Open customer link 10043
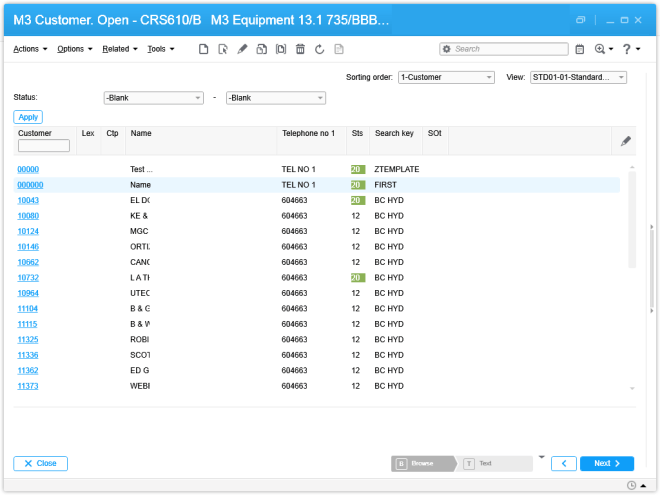 [x=28, y=200]
